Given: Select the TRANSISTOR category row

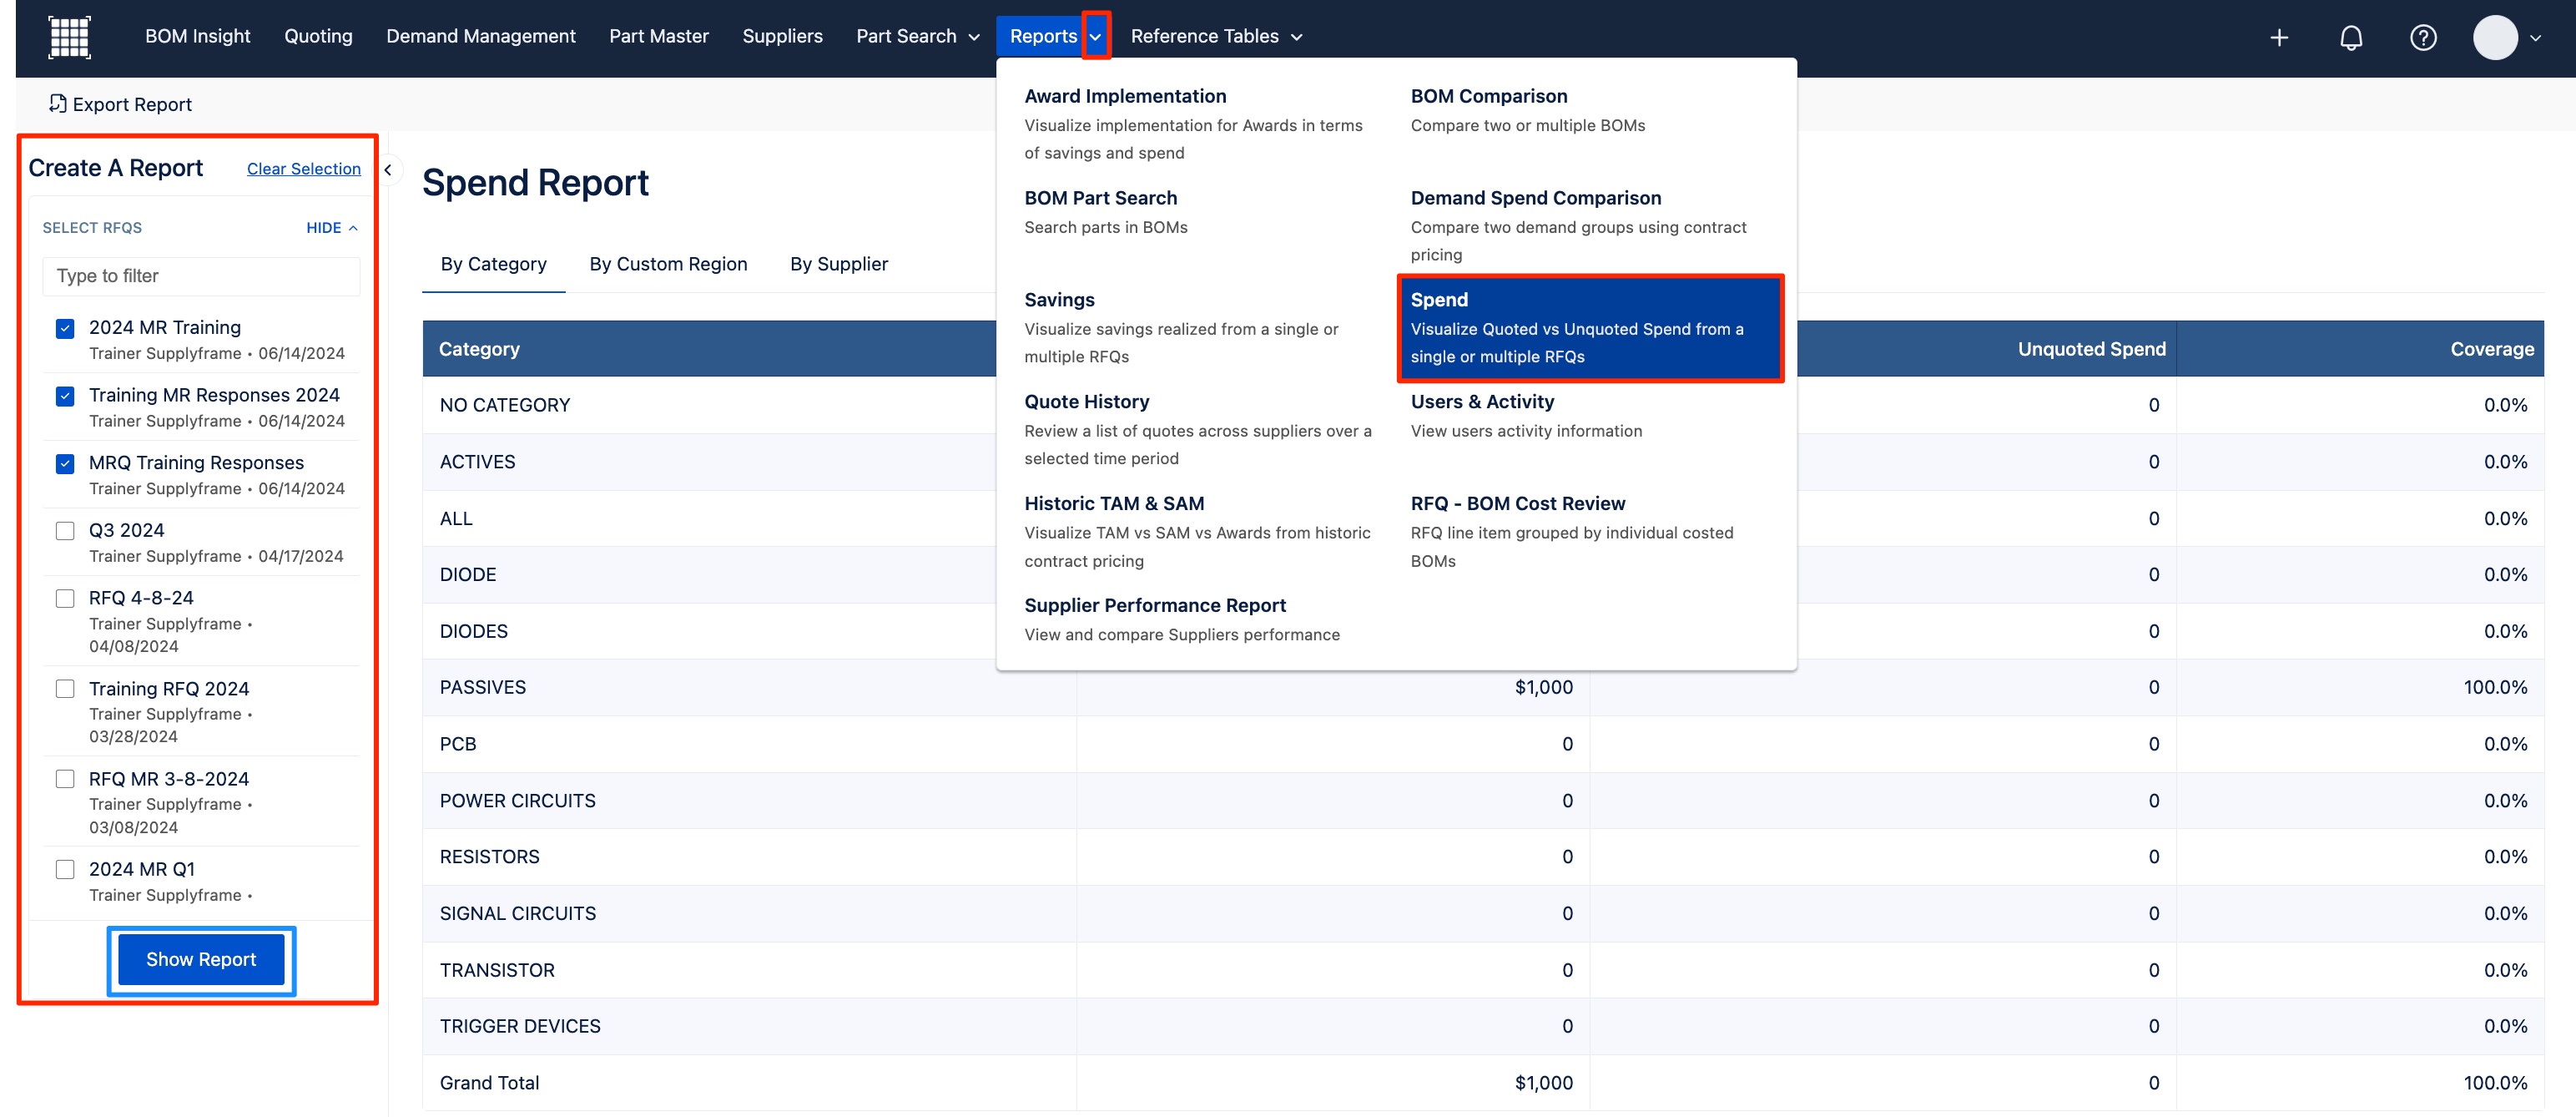Looking at the screenshot, I should [x=1482, y=971].
